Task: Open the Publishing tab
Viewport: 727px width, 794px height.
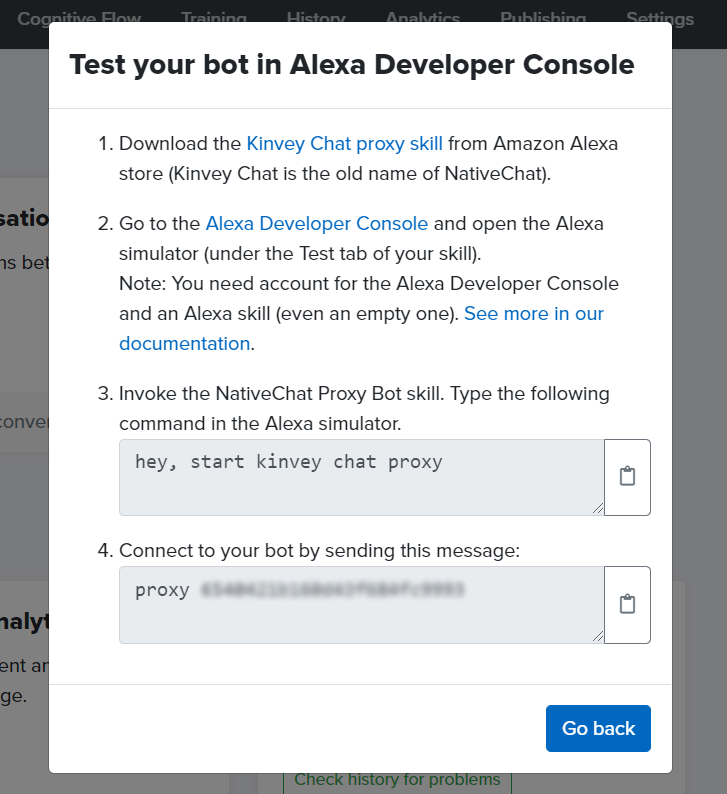Action: (x=543, y=18)
